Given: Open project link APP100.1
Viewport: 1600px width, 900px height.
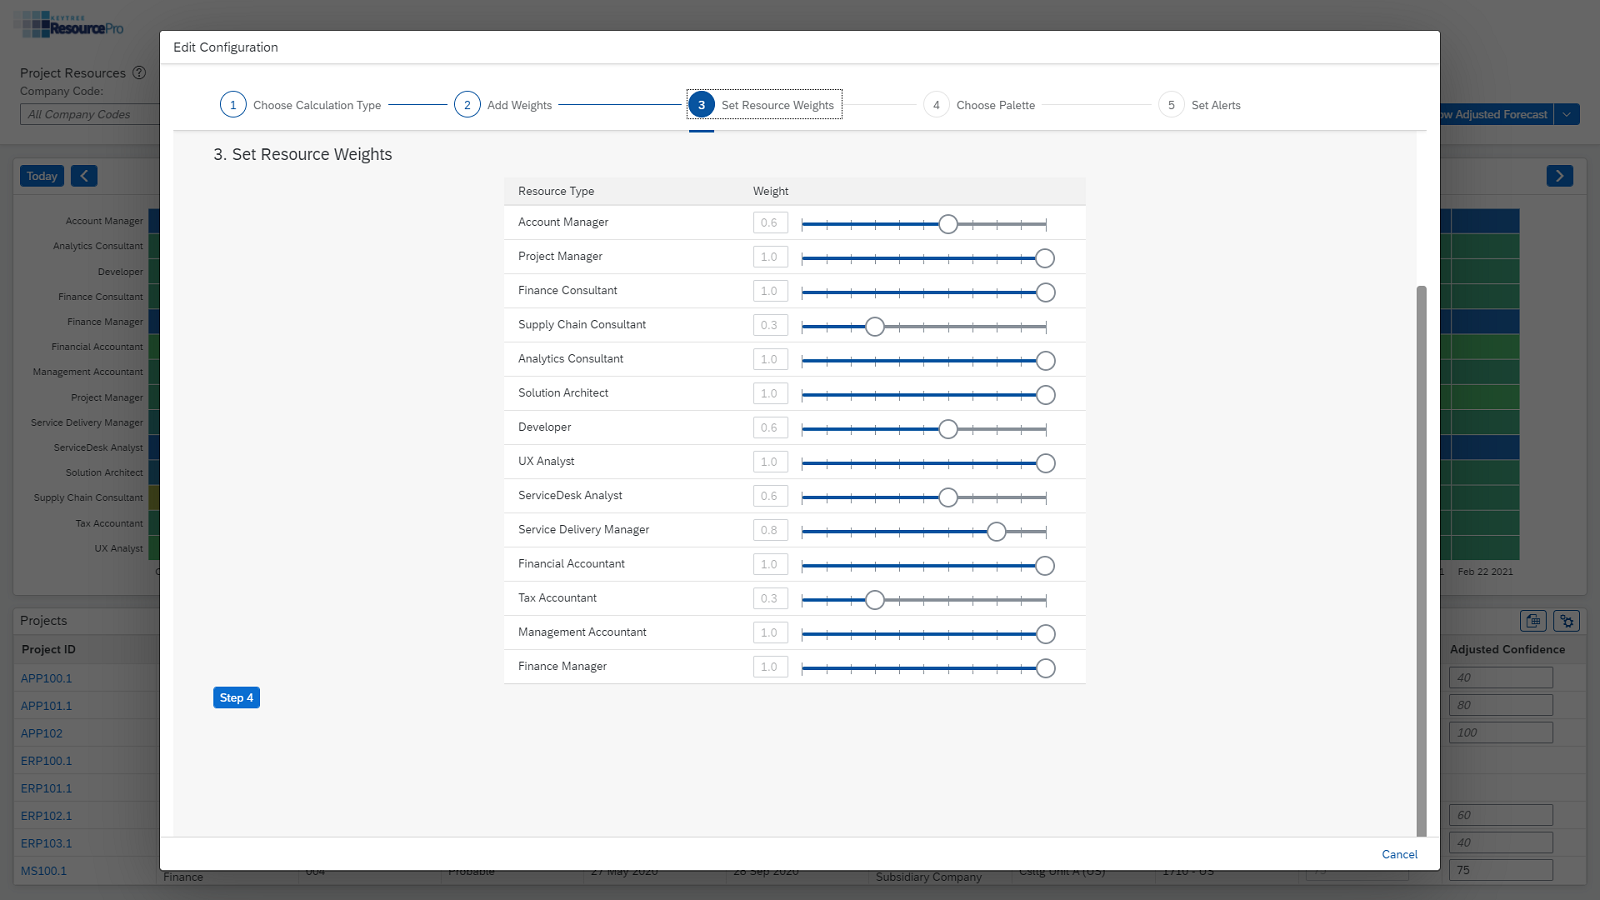Looking at the screenshot, I should click(x=46, y=678).
